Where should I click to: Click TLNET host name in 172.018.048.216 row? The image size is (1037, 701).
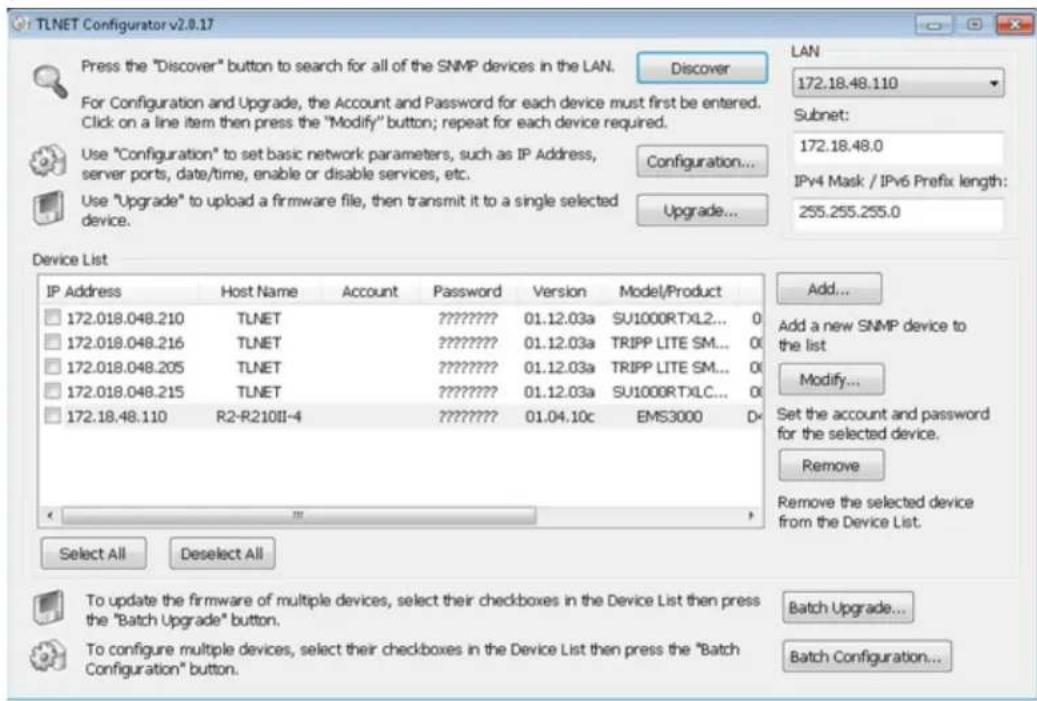259,343
